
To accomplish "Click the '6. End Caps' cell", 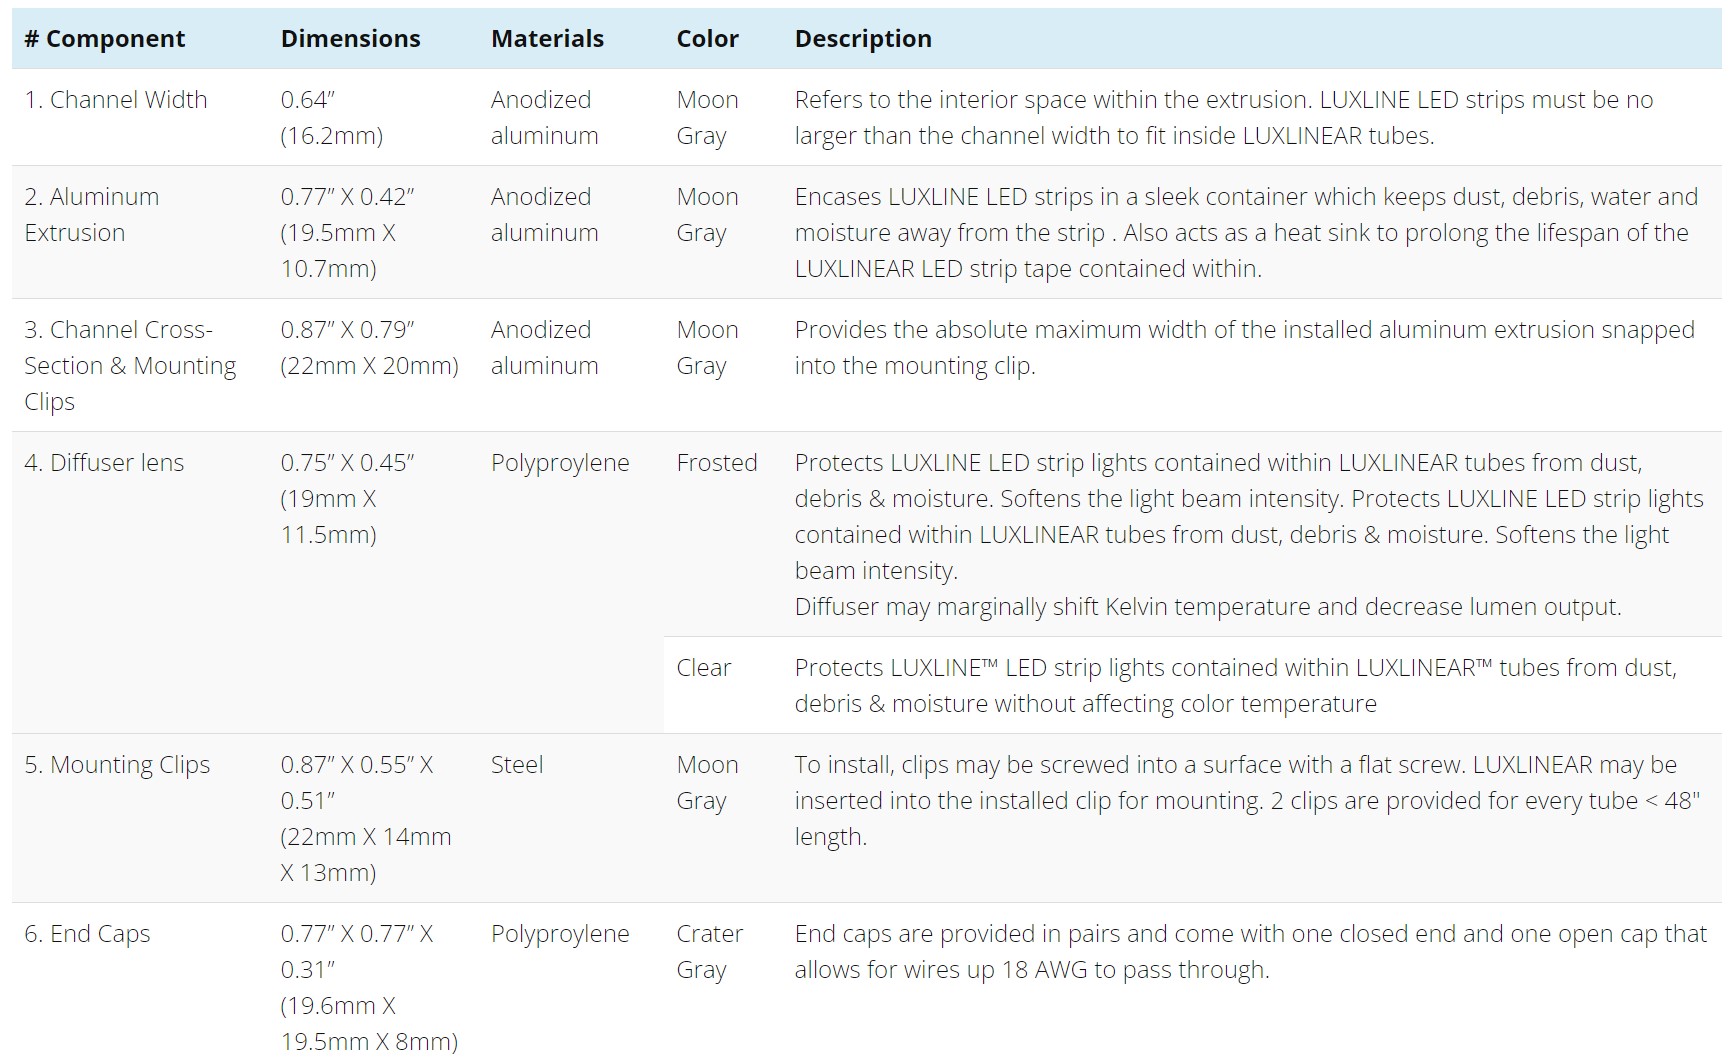I will click(87, 934).
